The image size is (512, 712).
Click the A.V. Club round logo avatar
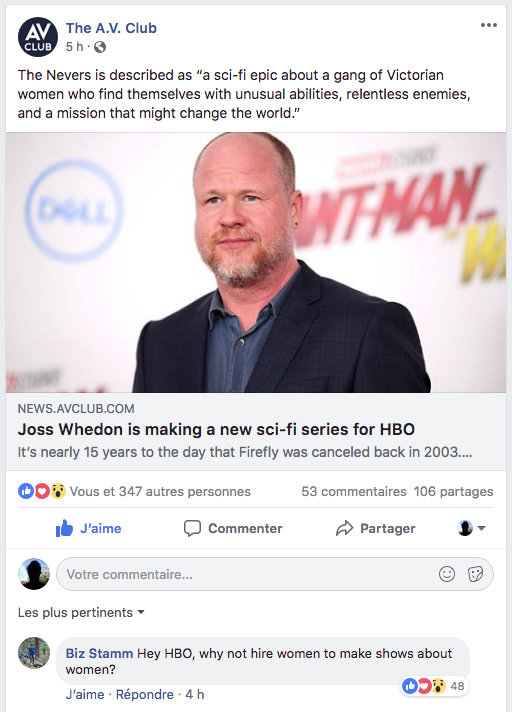(38, 37)
